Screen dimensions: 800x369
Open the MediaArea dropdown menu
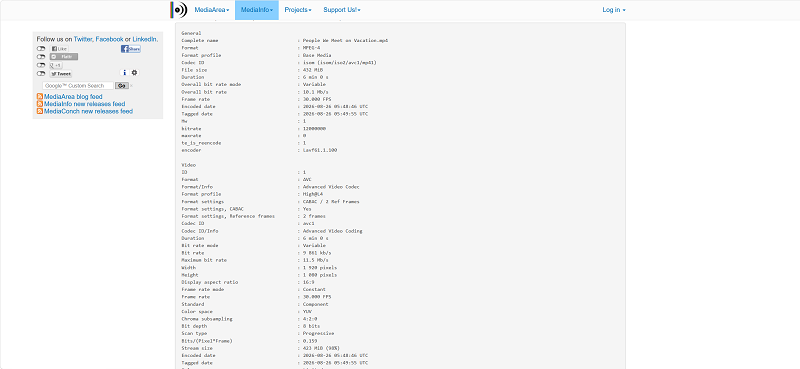click(x=212, y=10)
